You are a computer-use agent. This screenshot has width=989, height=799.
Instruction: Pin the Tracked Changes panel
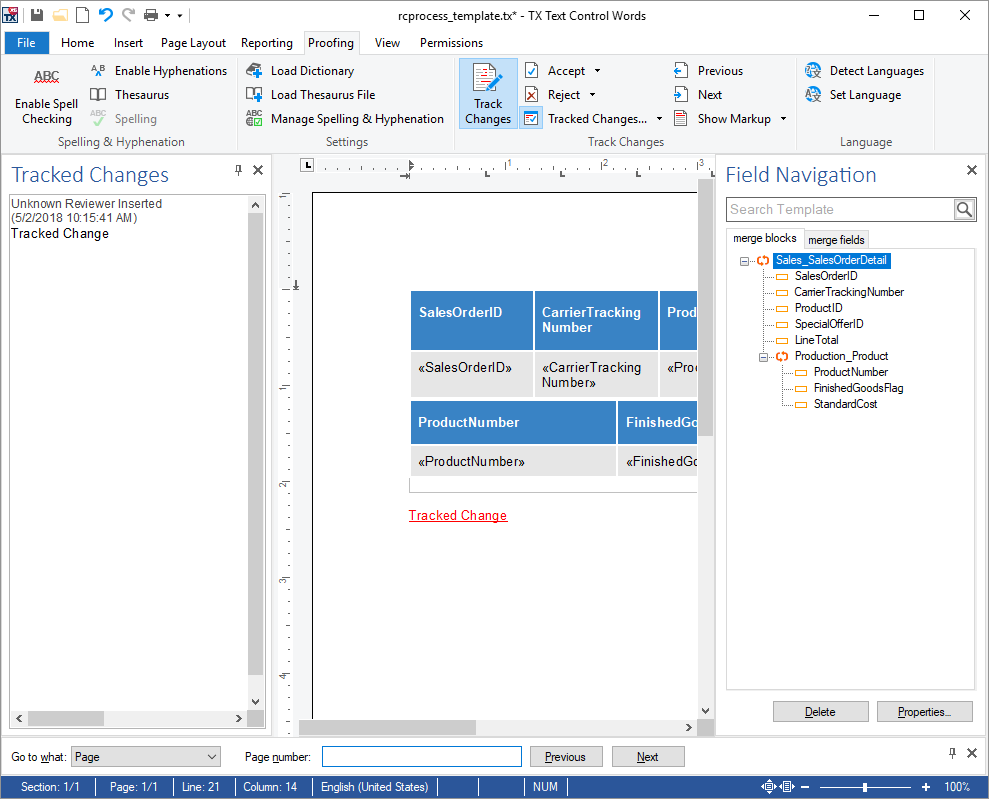[x=238, y=170]
